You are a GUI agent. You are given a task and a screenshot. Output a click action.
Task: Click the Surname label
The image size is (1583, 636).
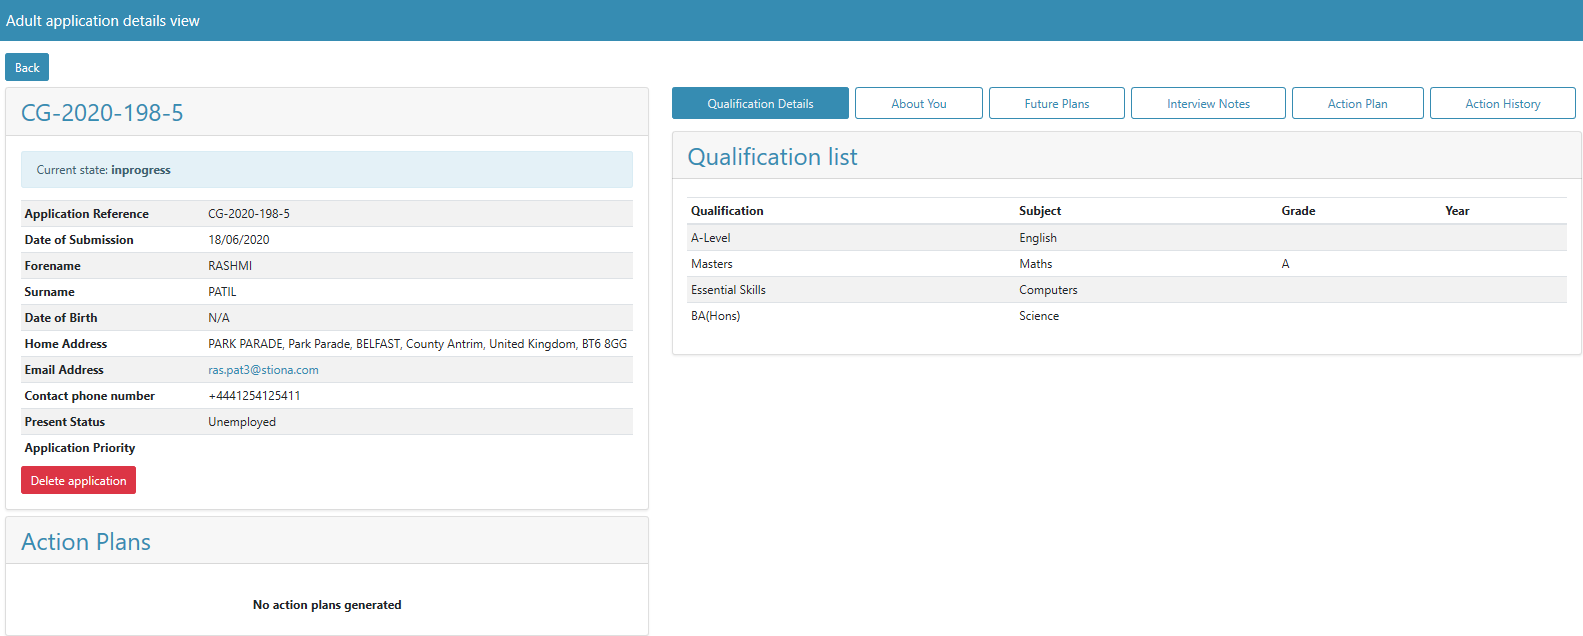(50, 292)
